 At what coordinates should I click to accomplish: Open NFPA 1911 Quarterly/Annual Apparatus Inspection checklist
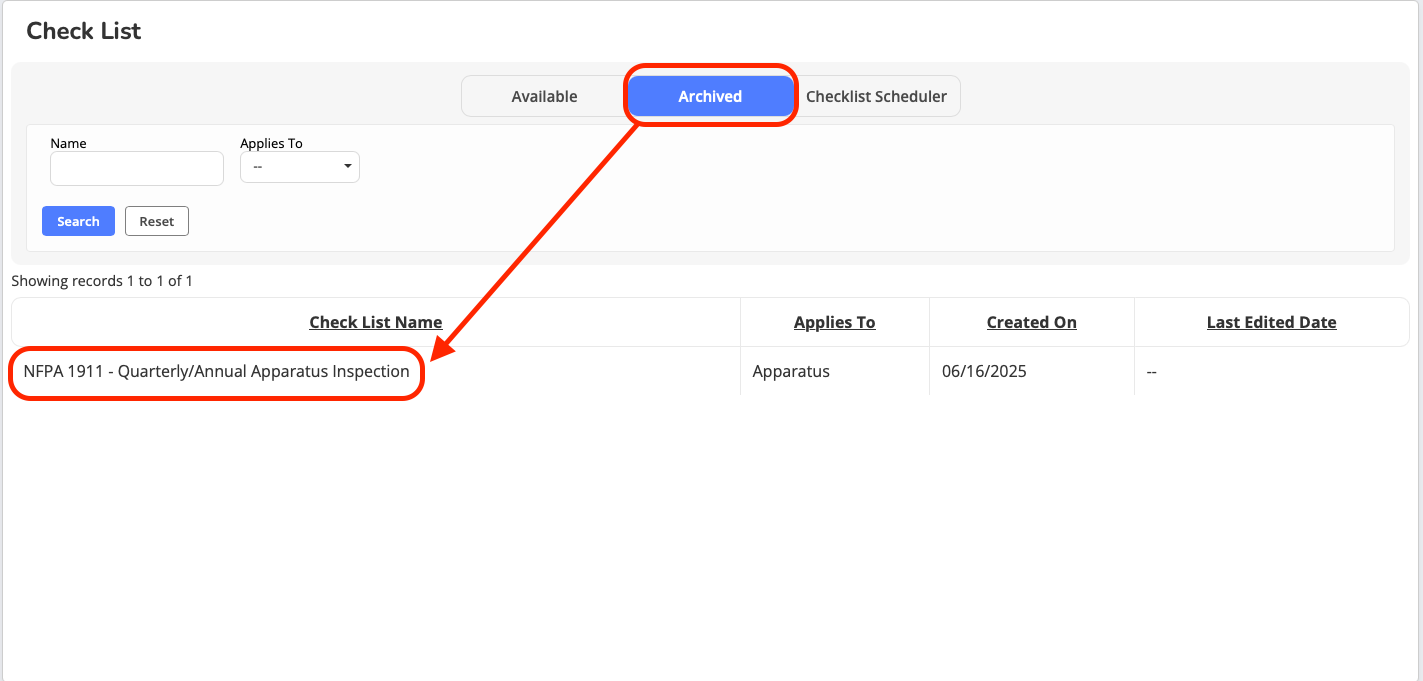[x=216, y=371]
